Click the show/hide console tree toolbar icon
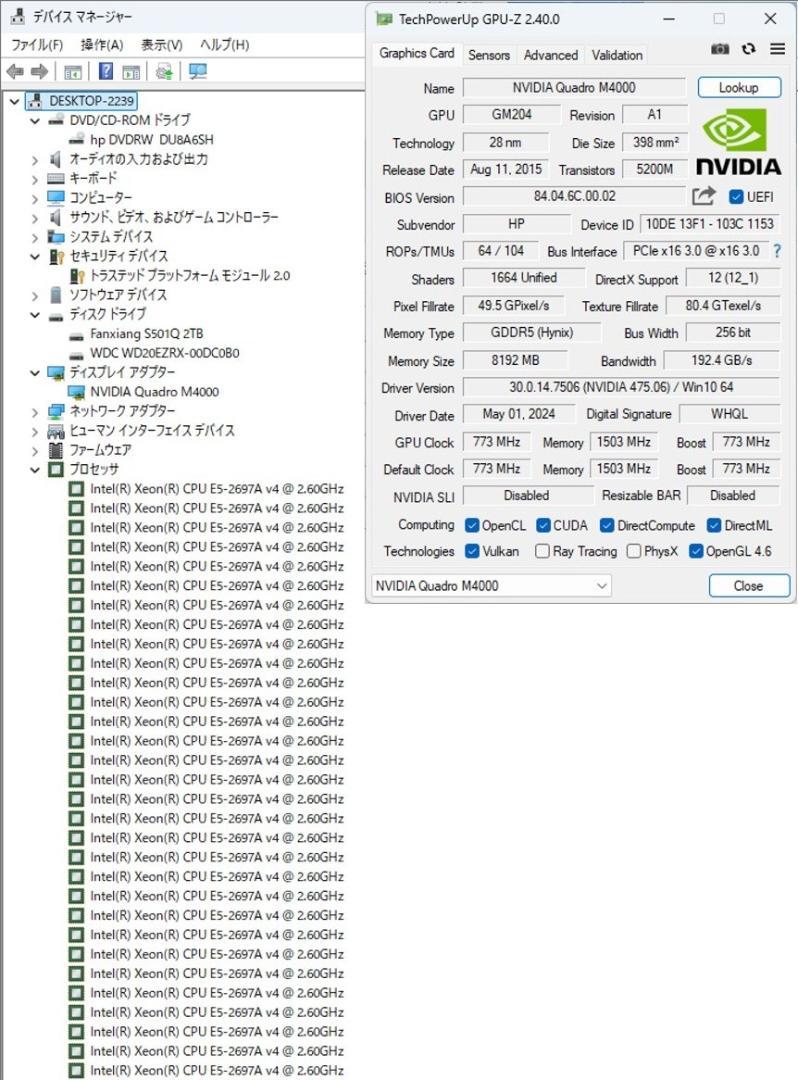This screenshot has width=798, height=1080. [x=73, y=71]
